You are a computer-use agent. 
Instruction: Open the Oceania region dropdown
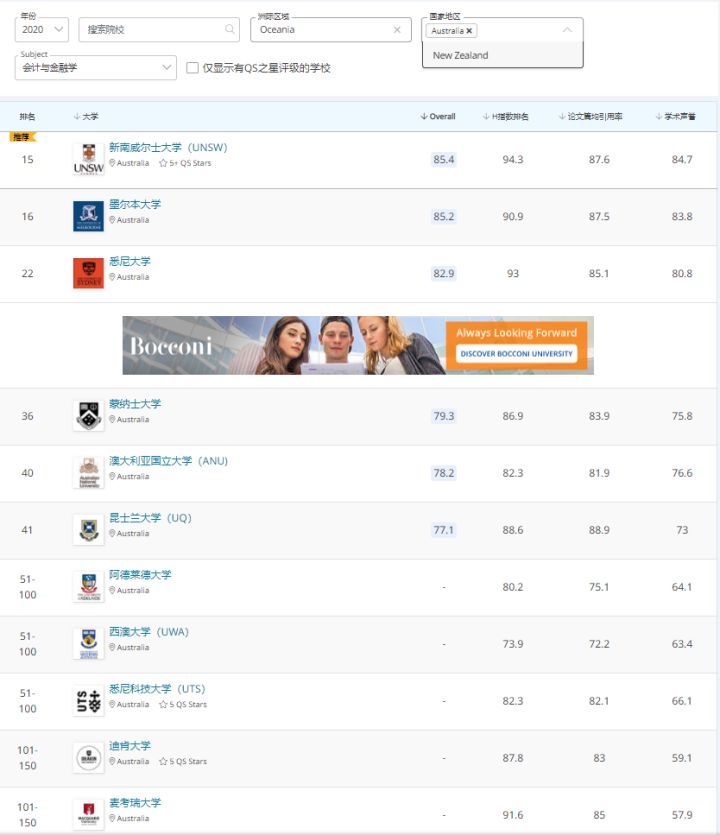click(330, 29)
